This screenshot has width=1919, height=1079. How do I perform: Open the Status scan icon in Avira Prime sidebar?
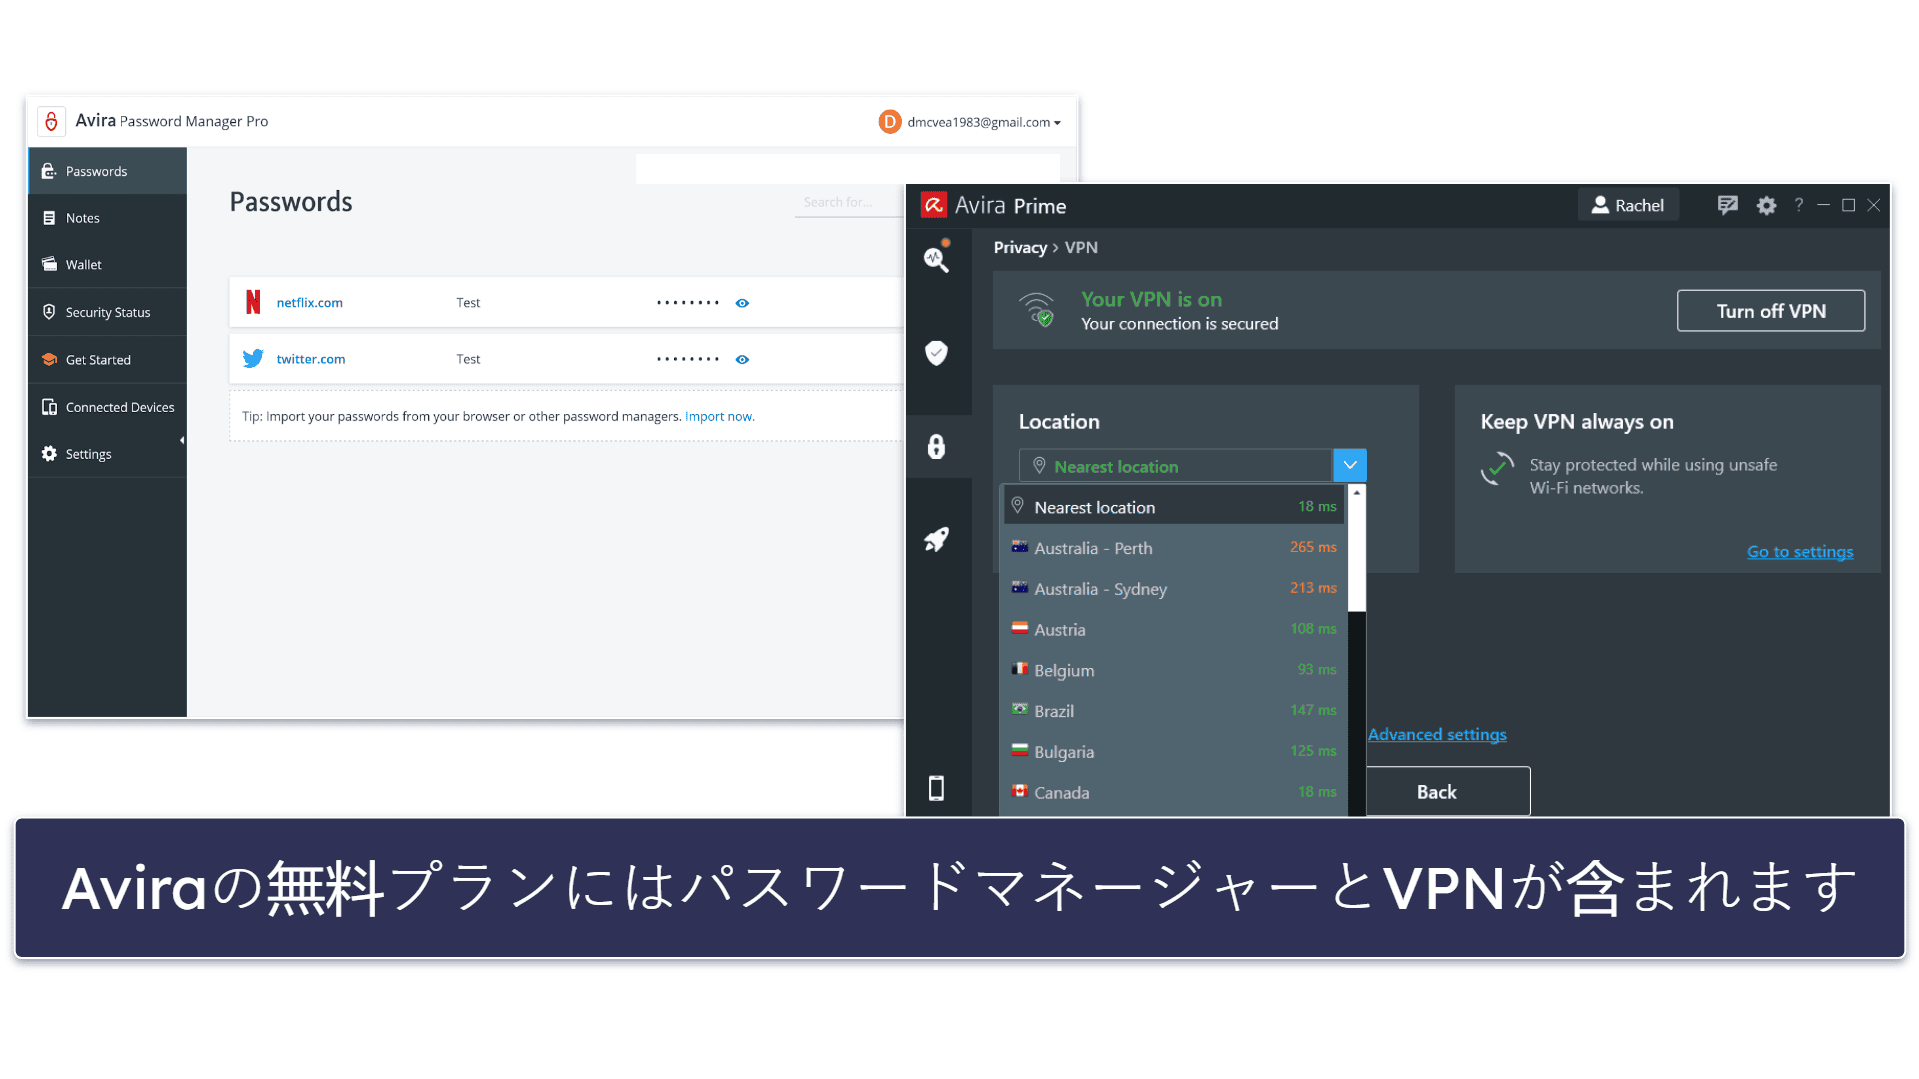click(x=937, y=259)
